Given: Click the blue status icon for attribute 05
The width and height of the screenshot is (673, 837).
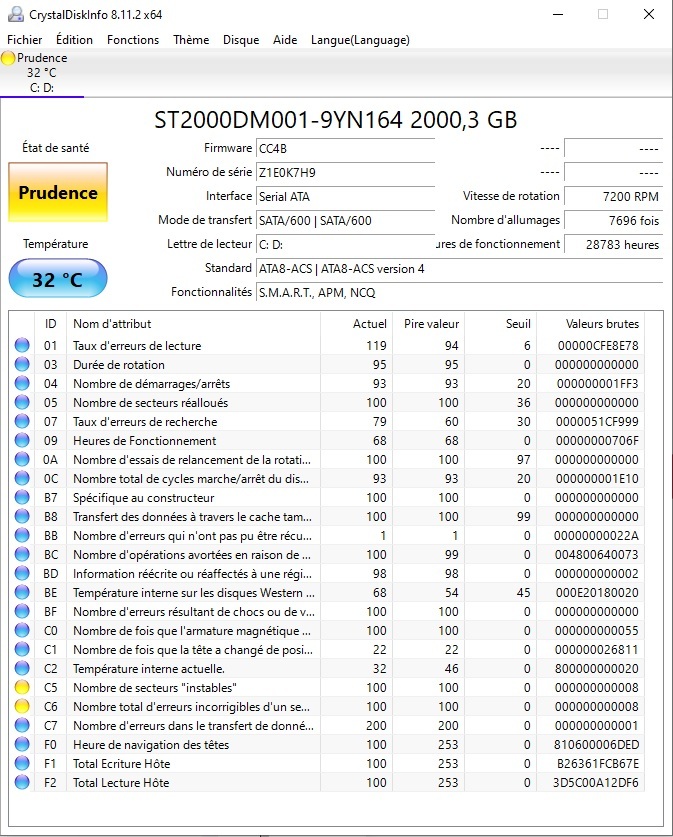Looking at the screenshot, I should pos(22,402).
